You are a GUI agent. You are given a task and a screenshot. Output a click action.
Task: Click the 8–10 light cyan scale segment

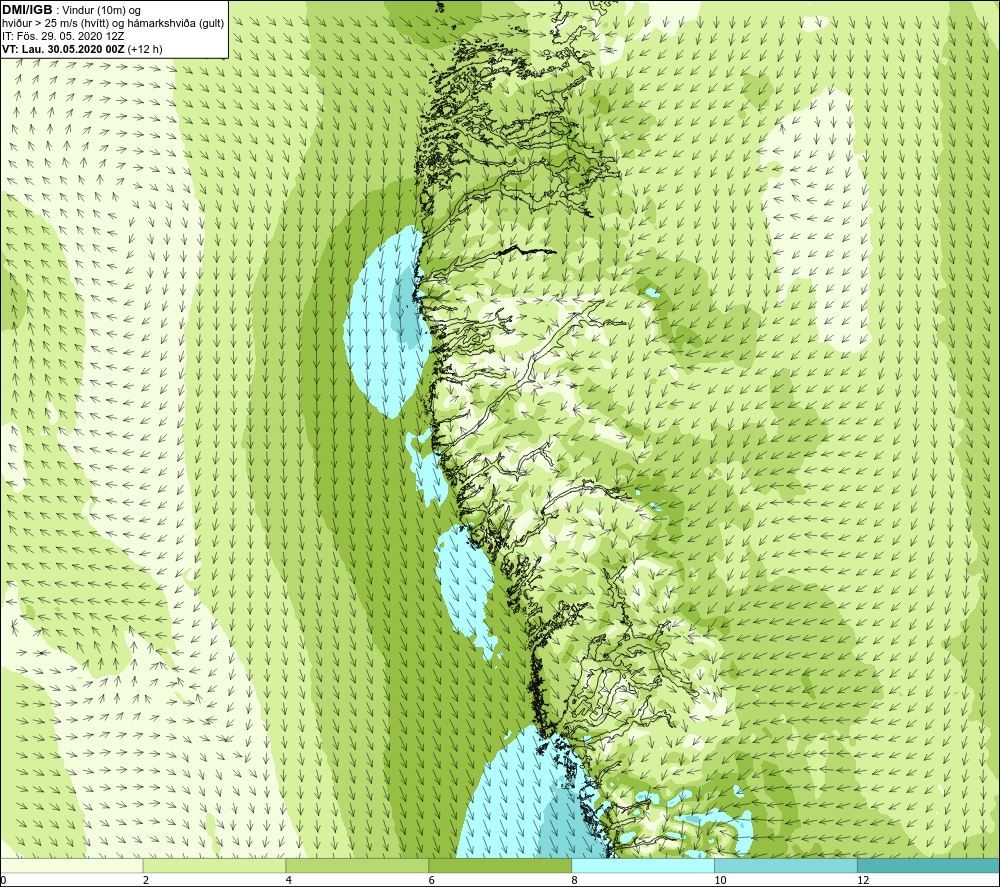point(643,865)
